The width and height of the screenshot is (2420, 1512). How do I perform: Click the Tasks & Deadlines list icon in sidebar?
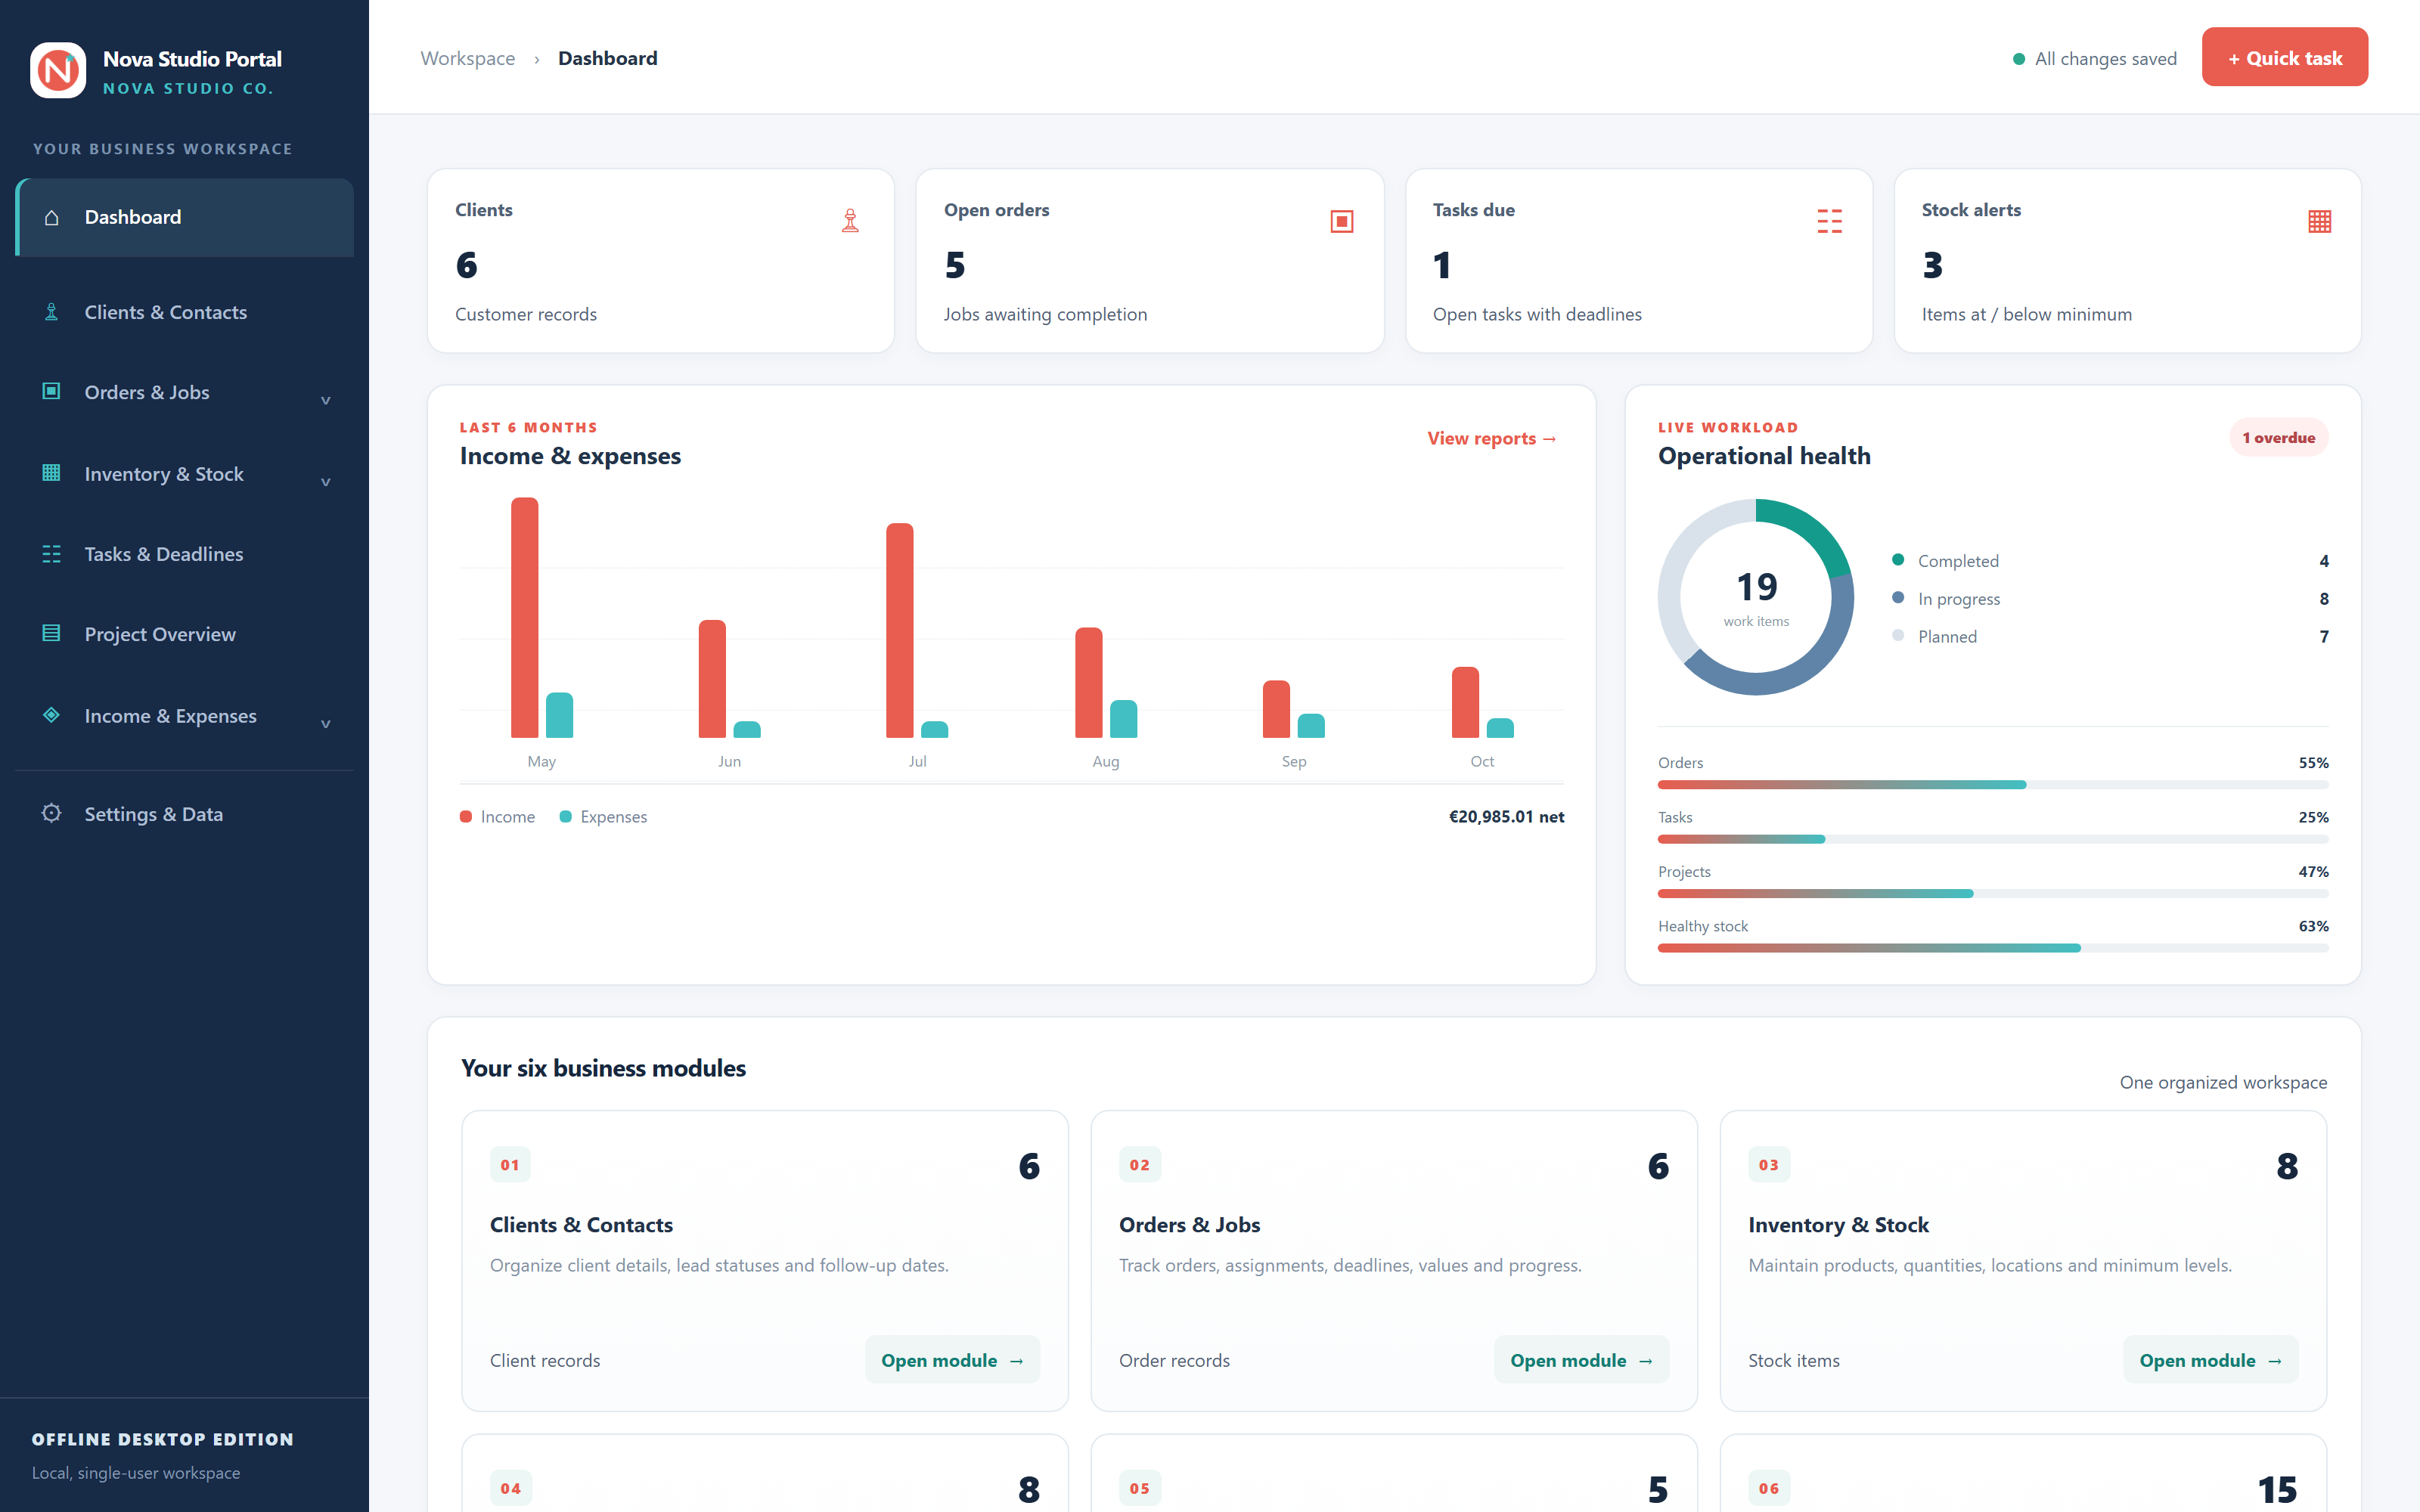(51, 553)
